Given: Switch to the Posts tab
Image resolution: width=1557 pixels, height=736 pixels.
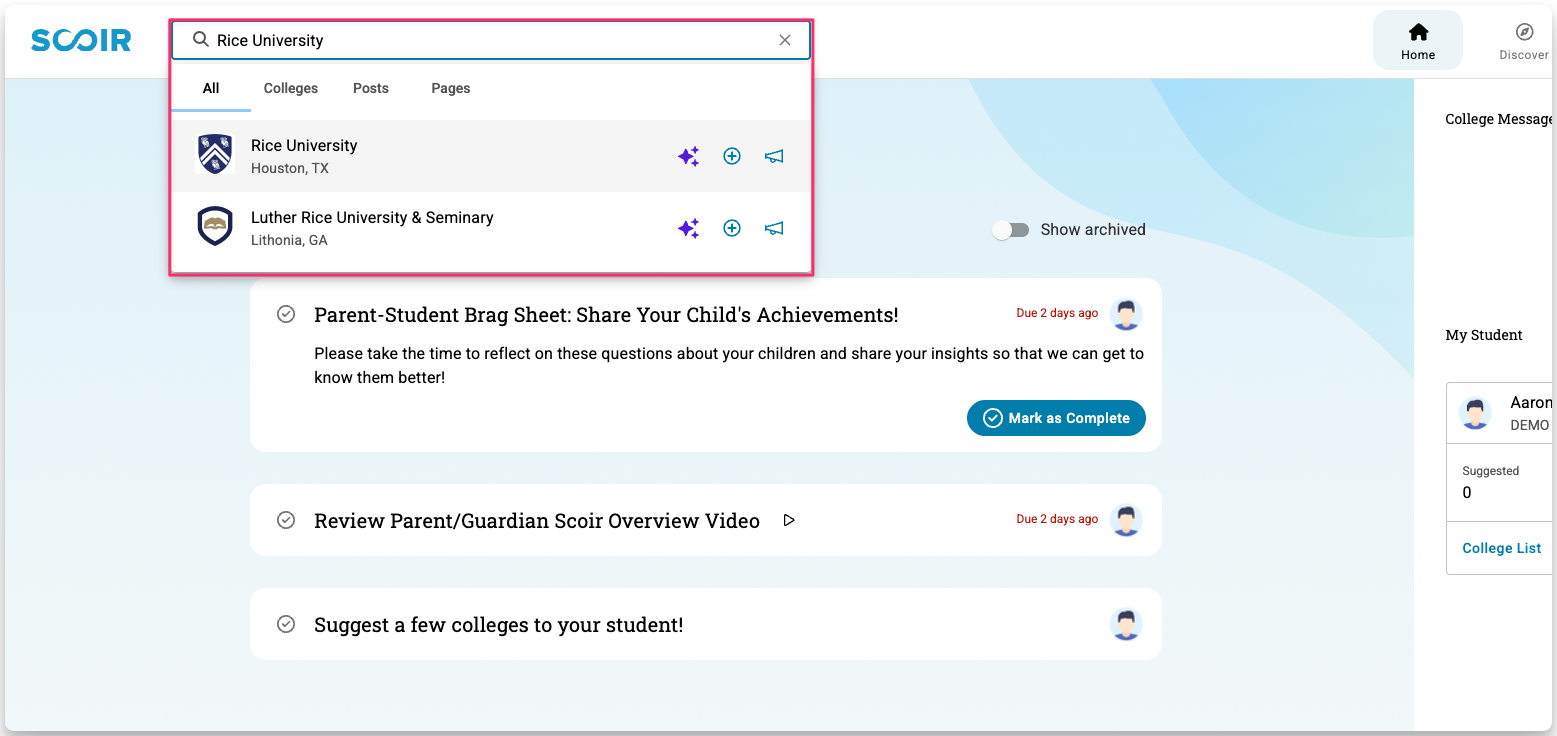Looking at the screenshot, I should (371, 88).
